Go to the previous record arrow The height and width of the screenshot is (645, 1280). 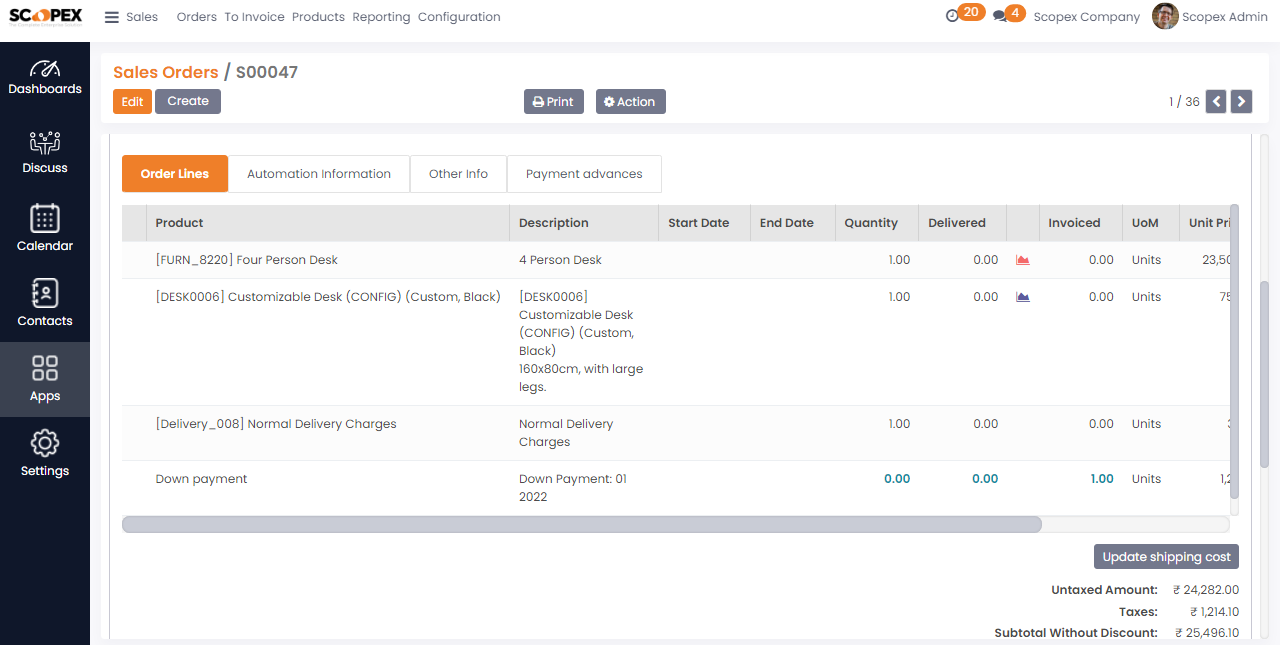pos(1216,101)
